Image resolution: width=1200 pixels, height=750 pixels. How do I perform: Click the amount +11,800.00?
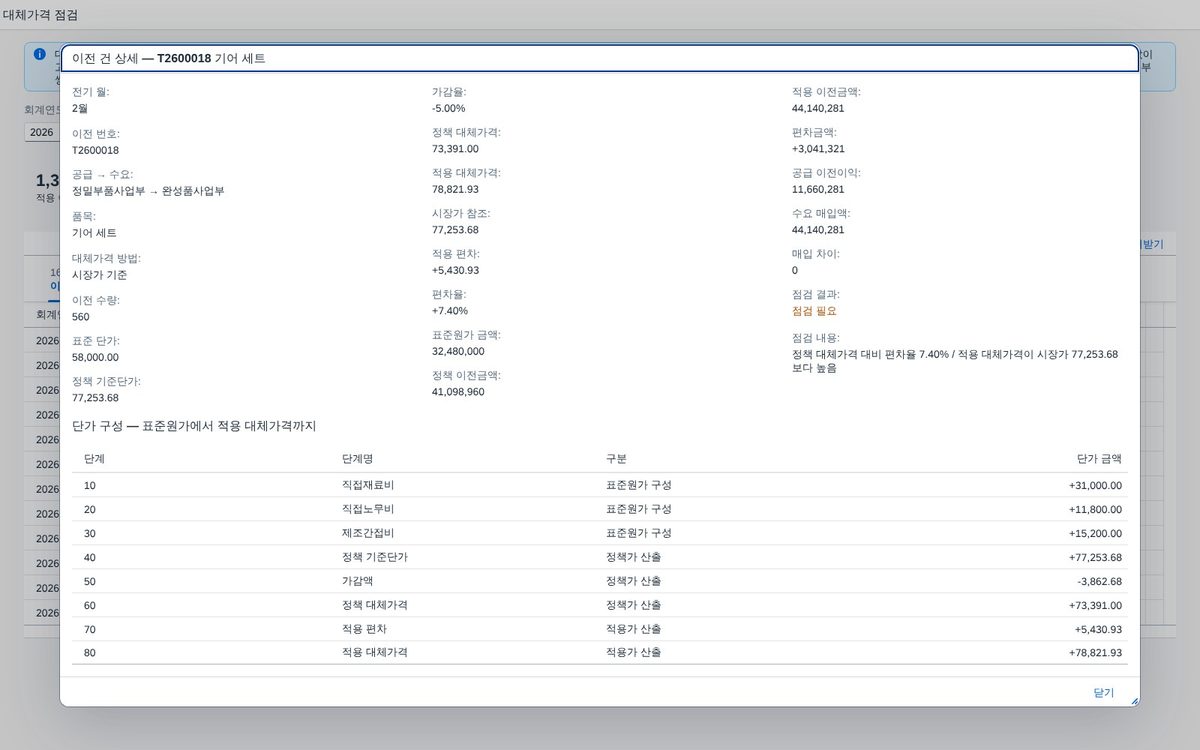pyautogui.click(x=1095, y=509)
